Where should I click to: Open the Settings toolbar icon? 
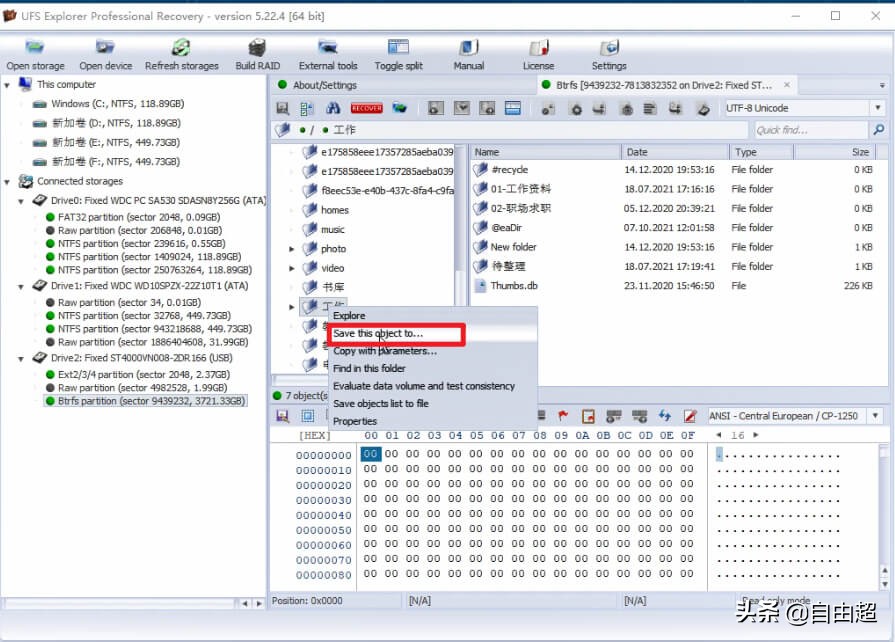coord(609,47)
